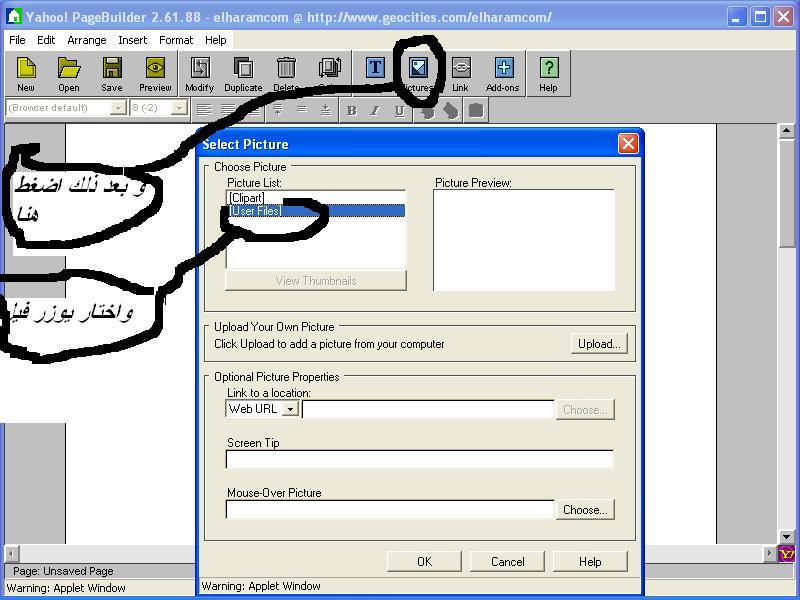Click vertical scrollbar down arrow

point(786,537)
